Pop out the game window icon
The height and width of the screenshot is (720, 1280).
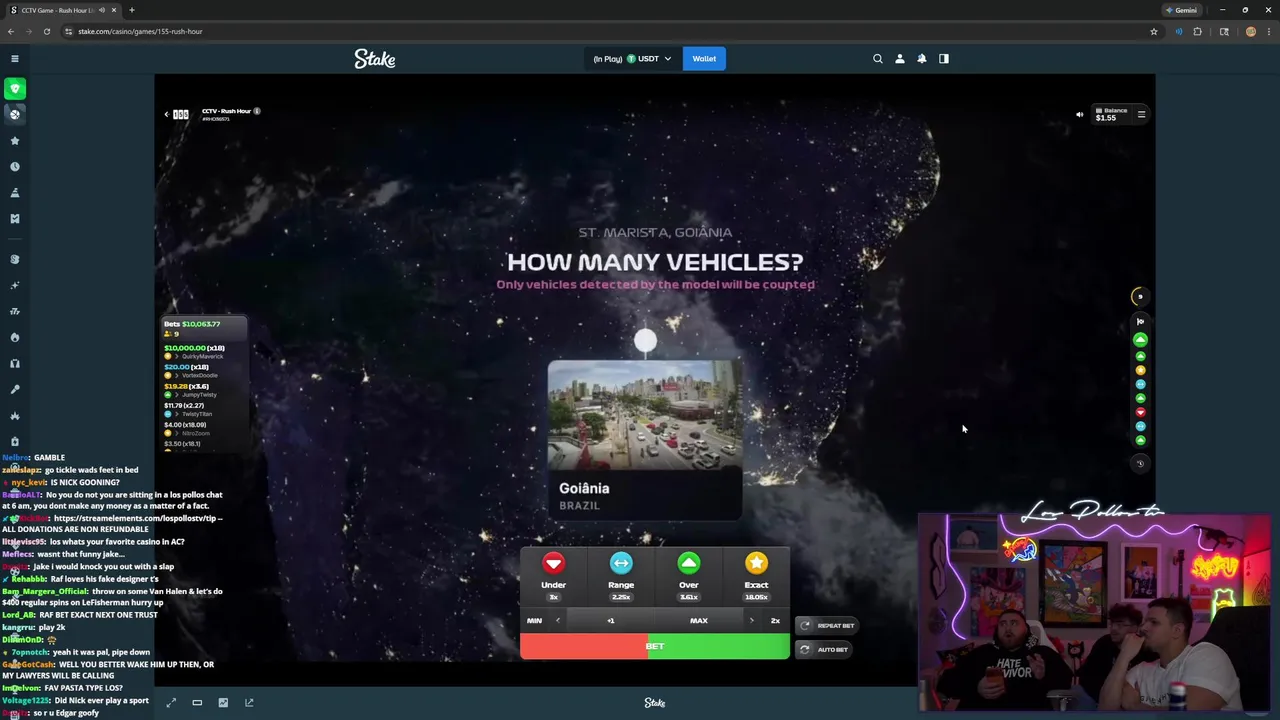[x=249, y=703]
